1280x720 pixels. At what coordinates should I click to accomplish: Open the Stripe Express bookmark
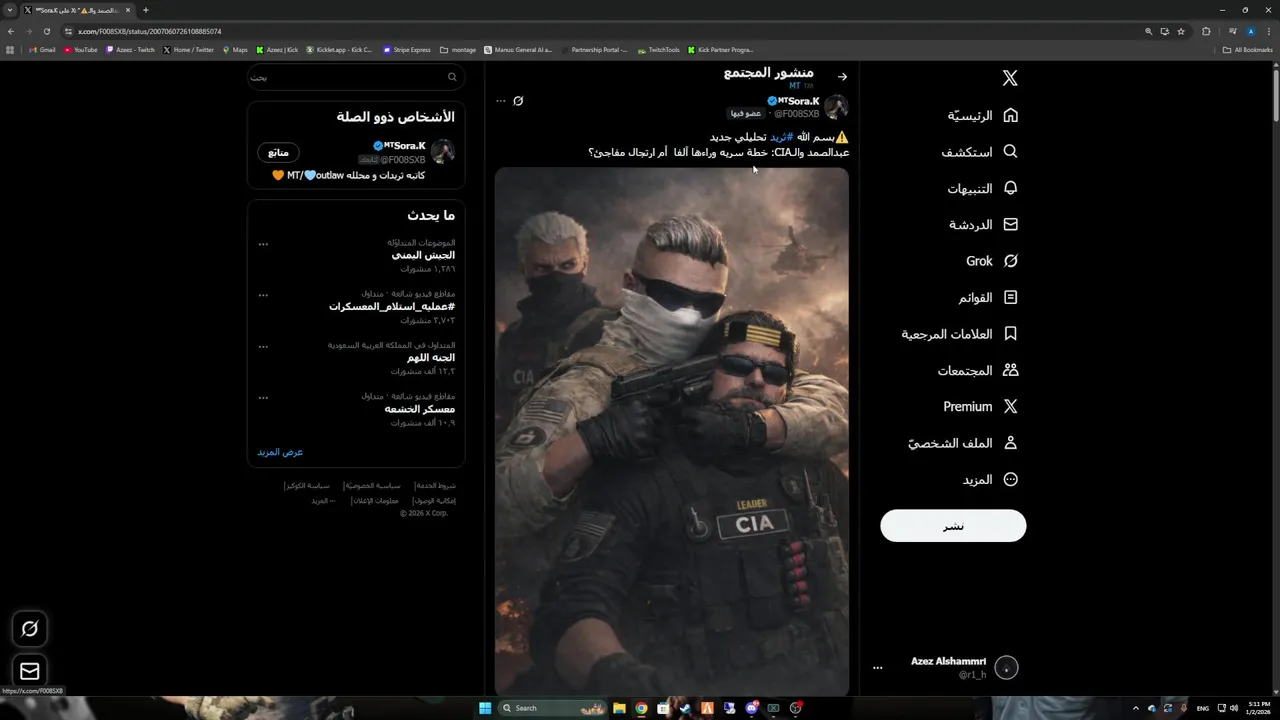pos(407,50)
